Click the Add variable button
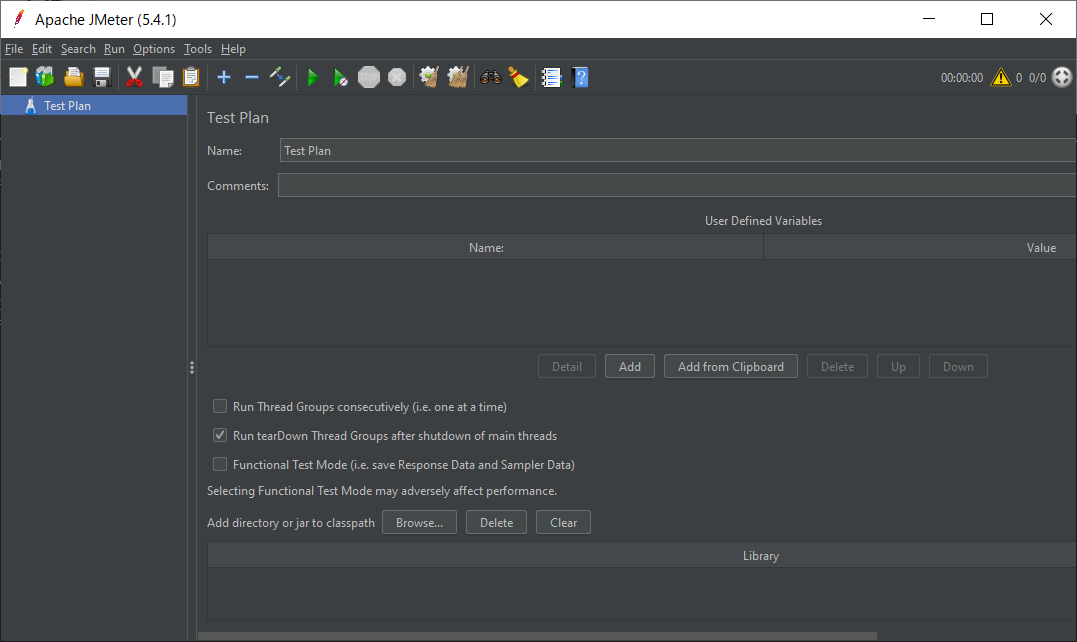The width and height of the screenshot is (1077, 642). point(630,367)
